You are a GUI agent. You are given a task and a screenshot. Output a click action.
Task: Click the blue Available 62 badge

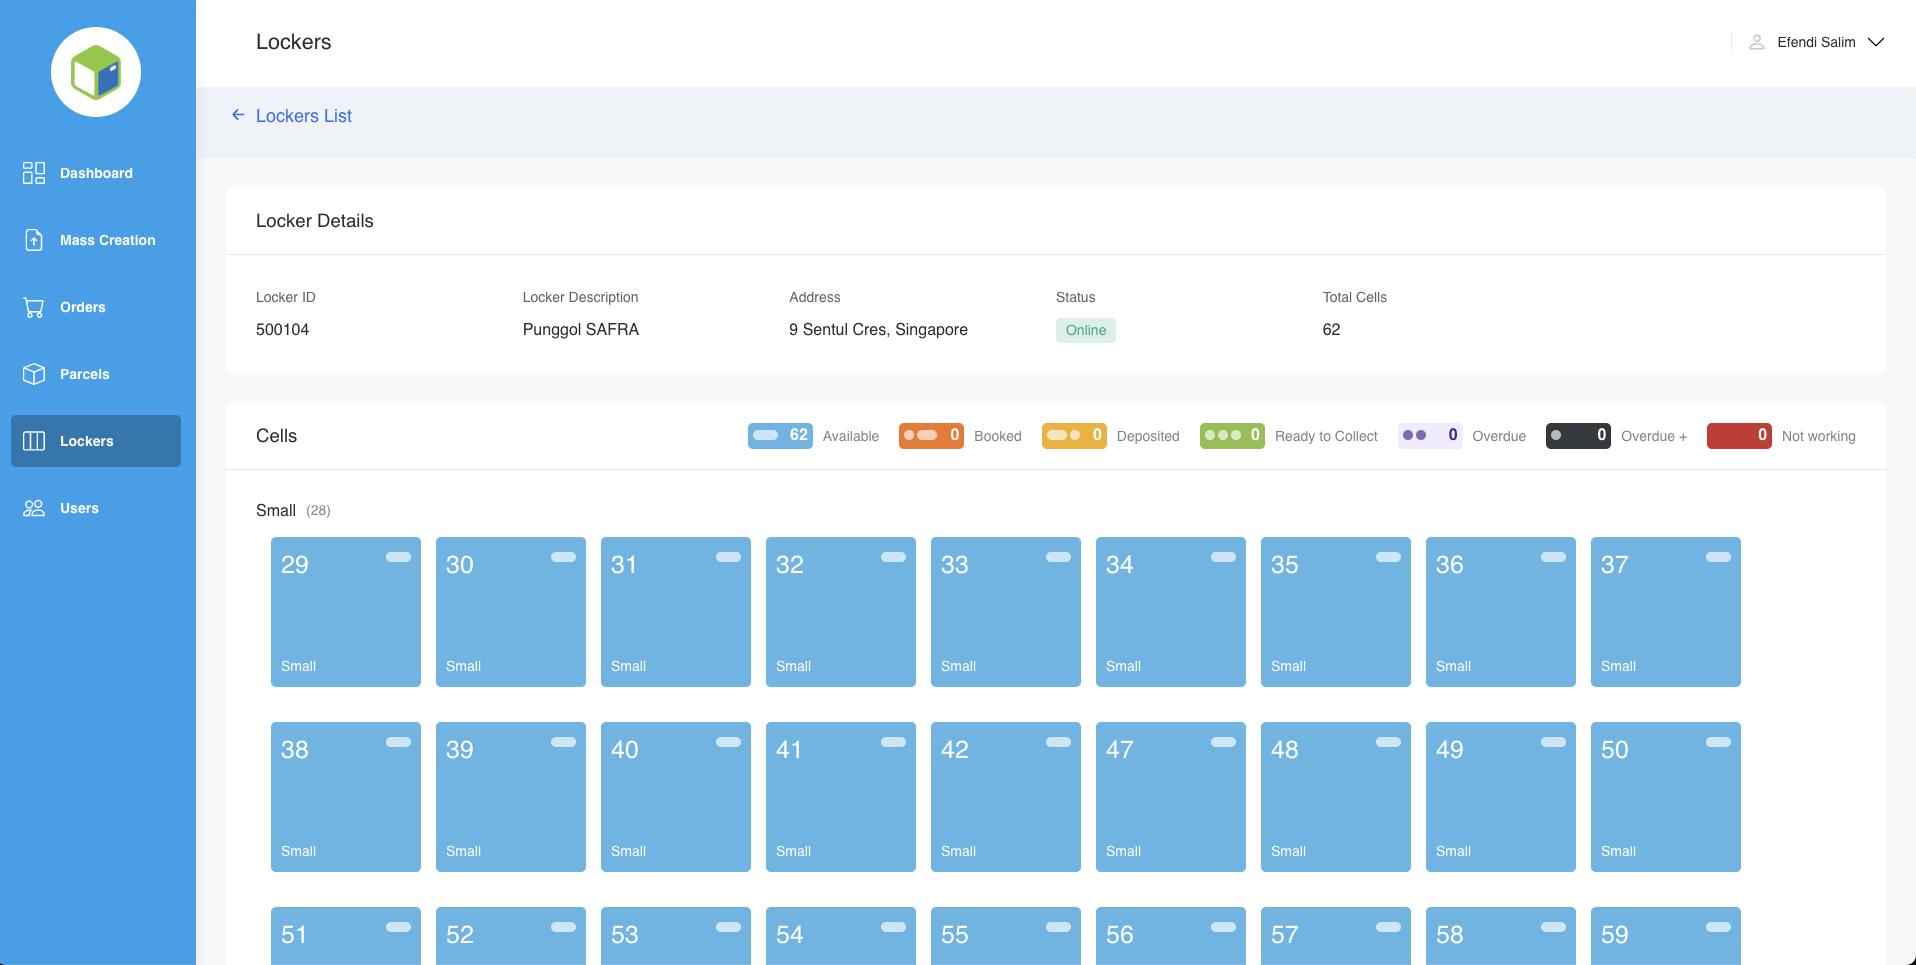[780, 435]
